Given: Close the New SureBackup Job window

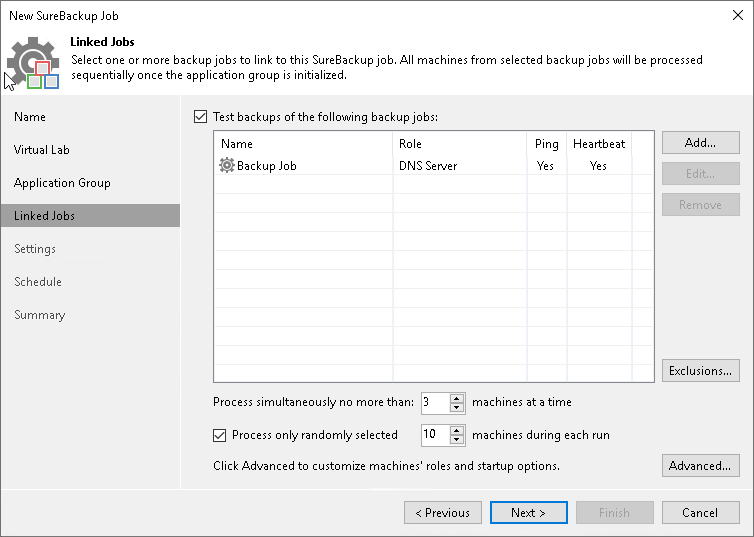Looking at the screenshot, I should [x=738, y=15].
